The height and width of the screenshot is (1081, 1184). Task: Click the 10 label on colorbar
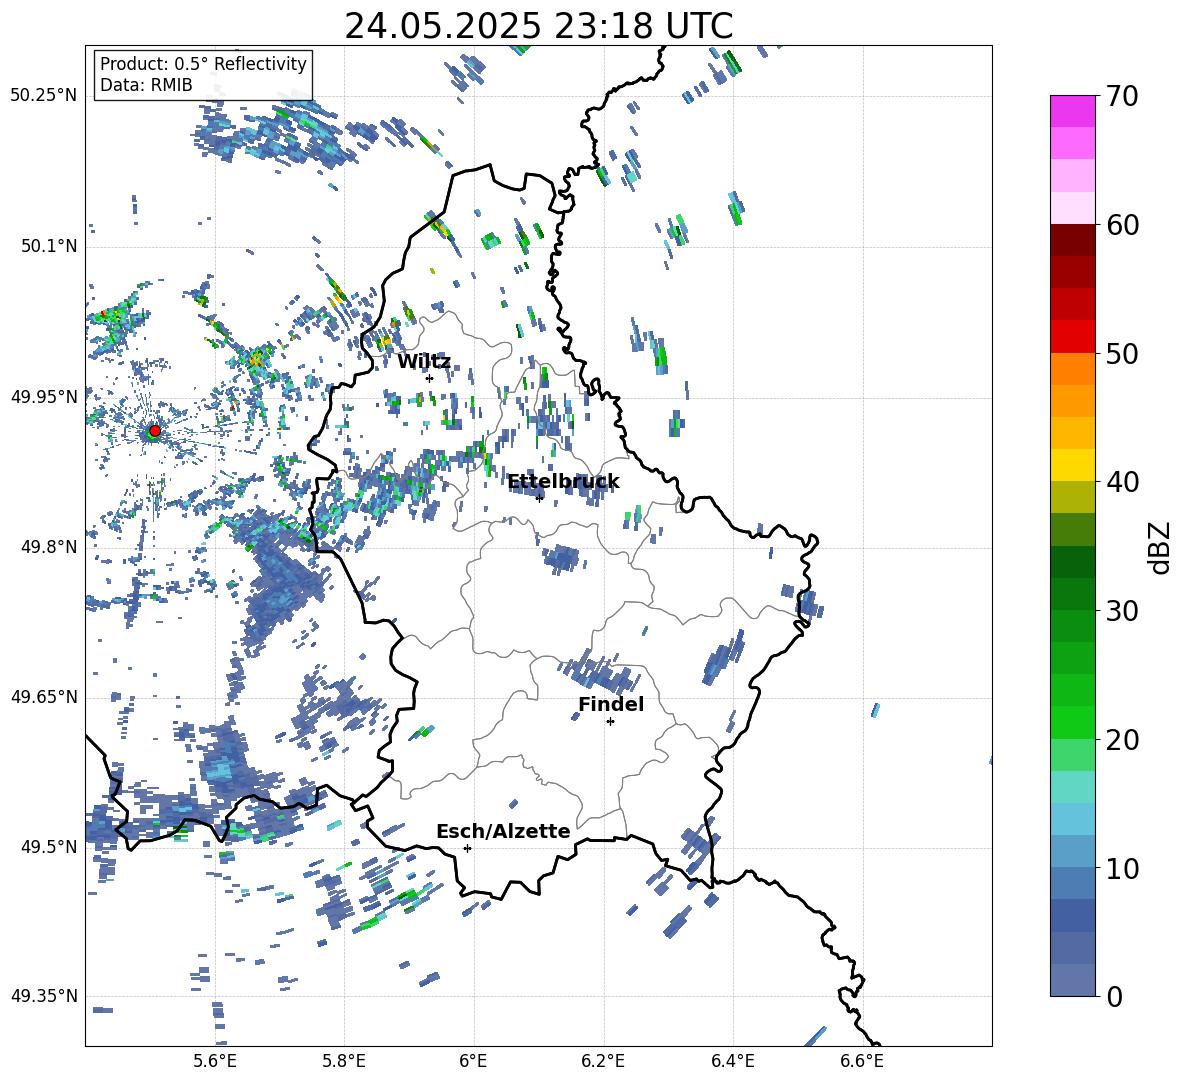coord(1122,868)
